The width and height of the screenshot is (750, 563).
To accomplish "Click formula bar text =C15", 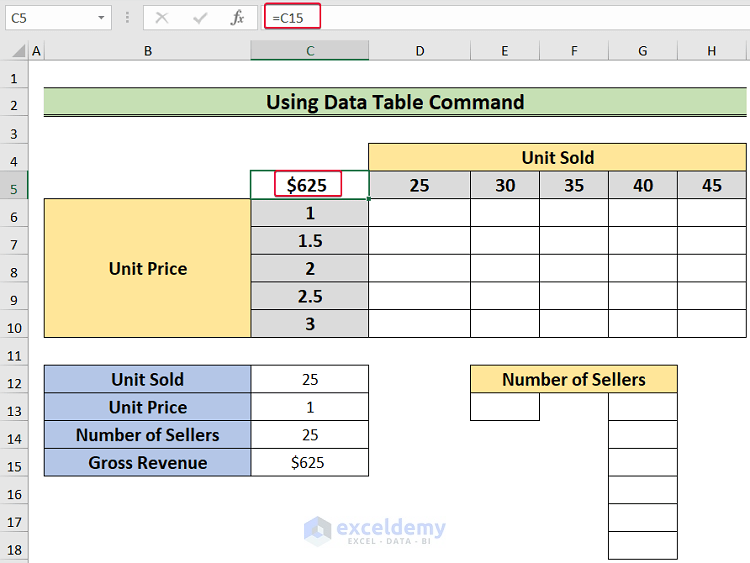I will [x=293, y=18].
